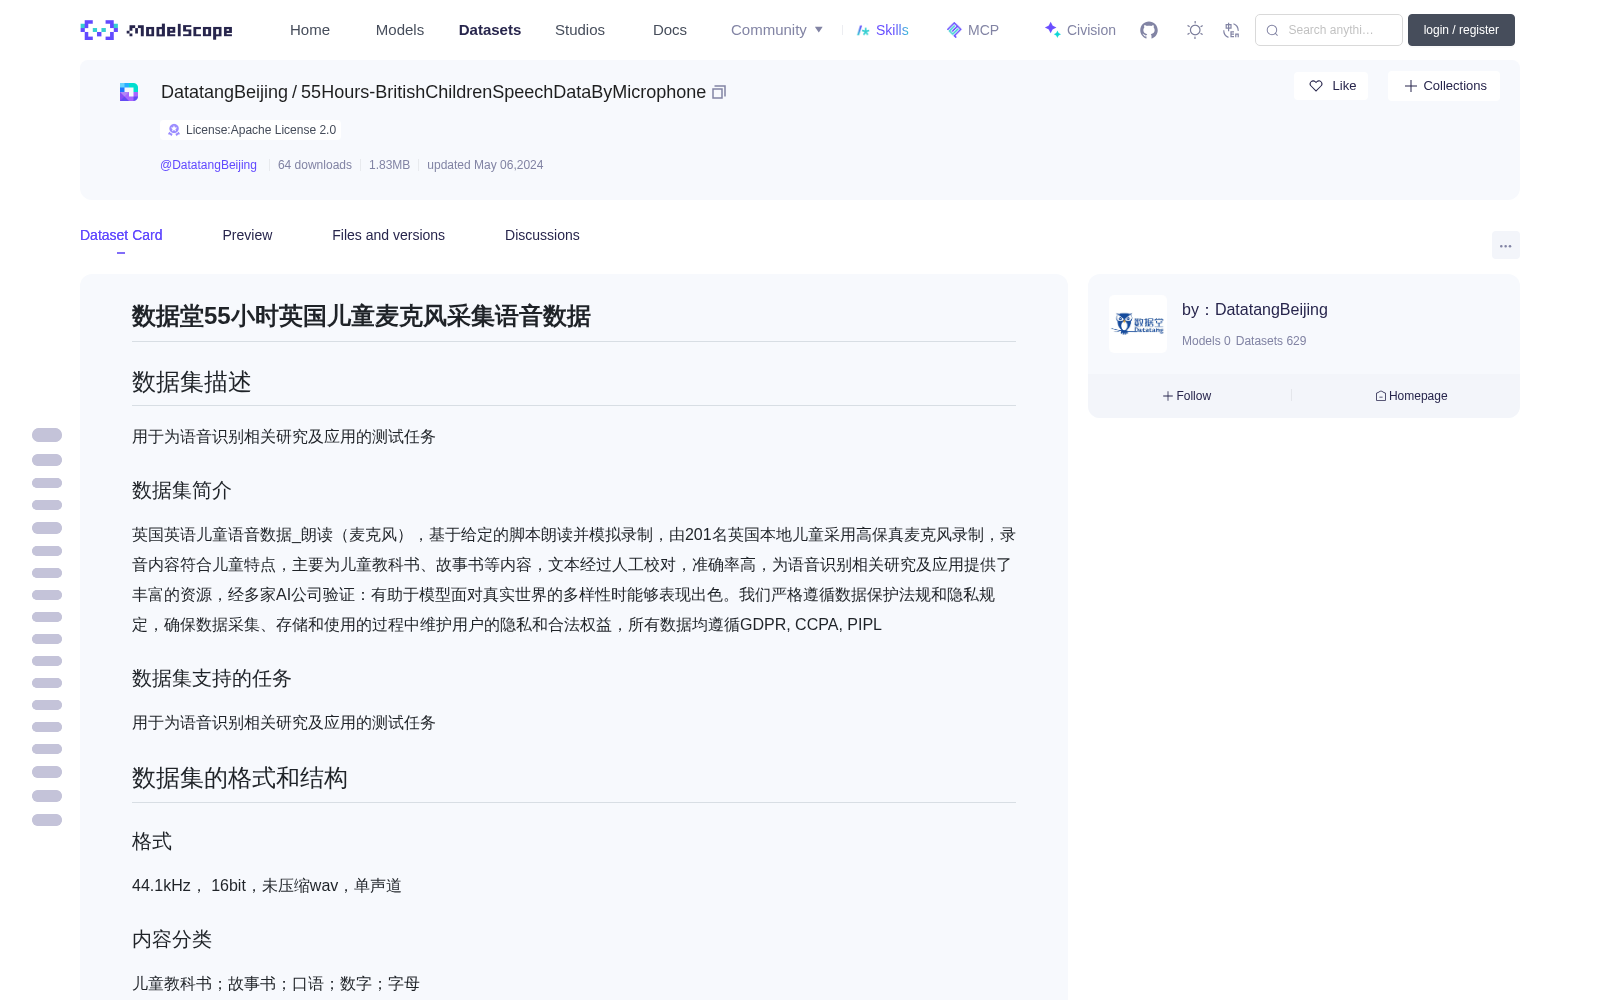
Task: Click the Datatang organization logo thumbnail
Action: tap(1138, 324)
